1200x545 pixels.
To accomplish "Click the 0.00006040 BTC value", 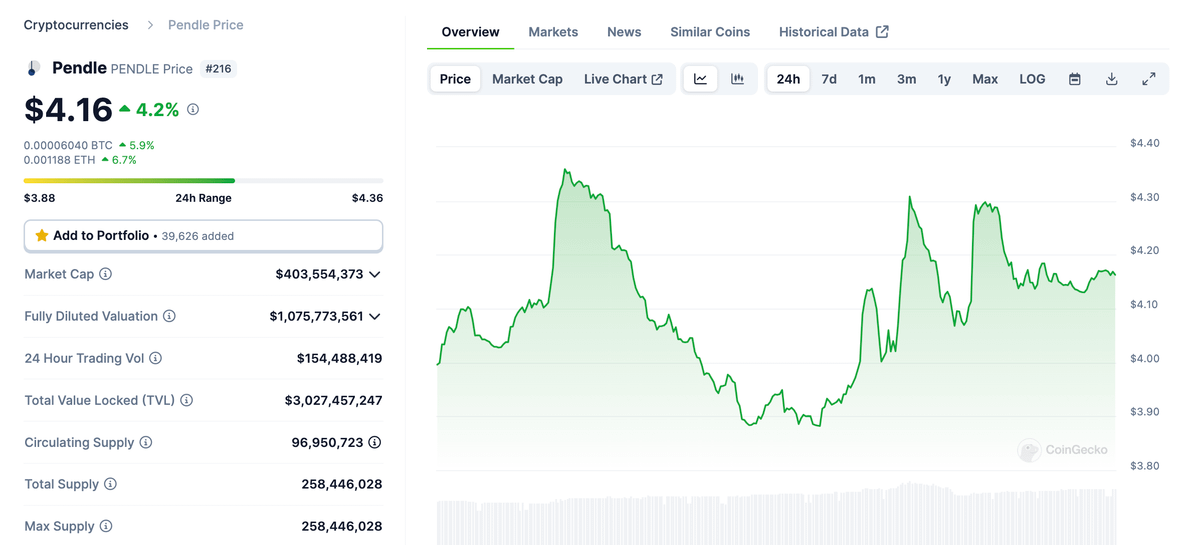I will pyautogui.click(x=68, y=145).
